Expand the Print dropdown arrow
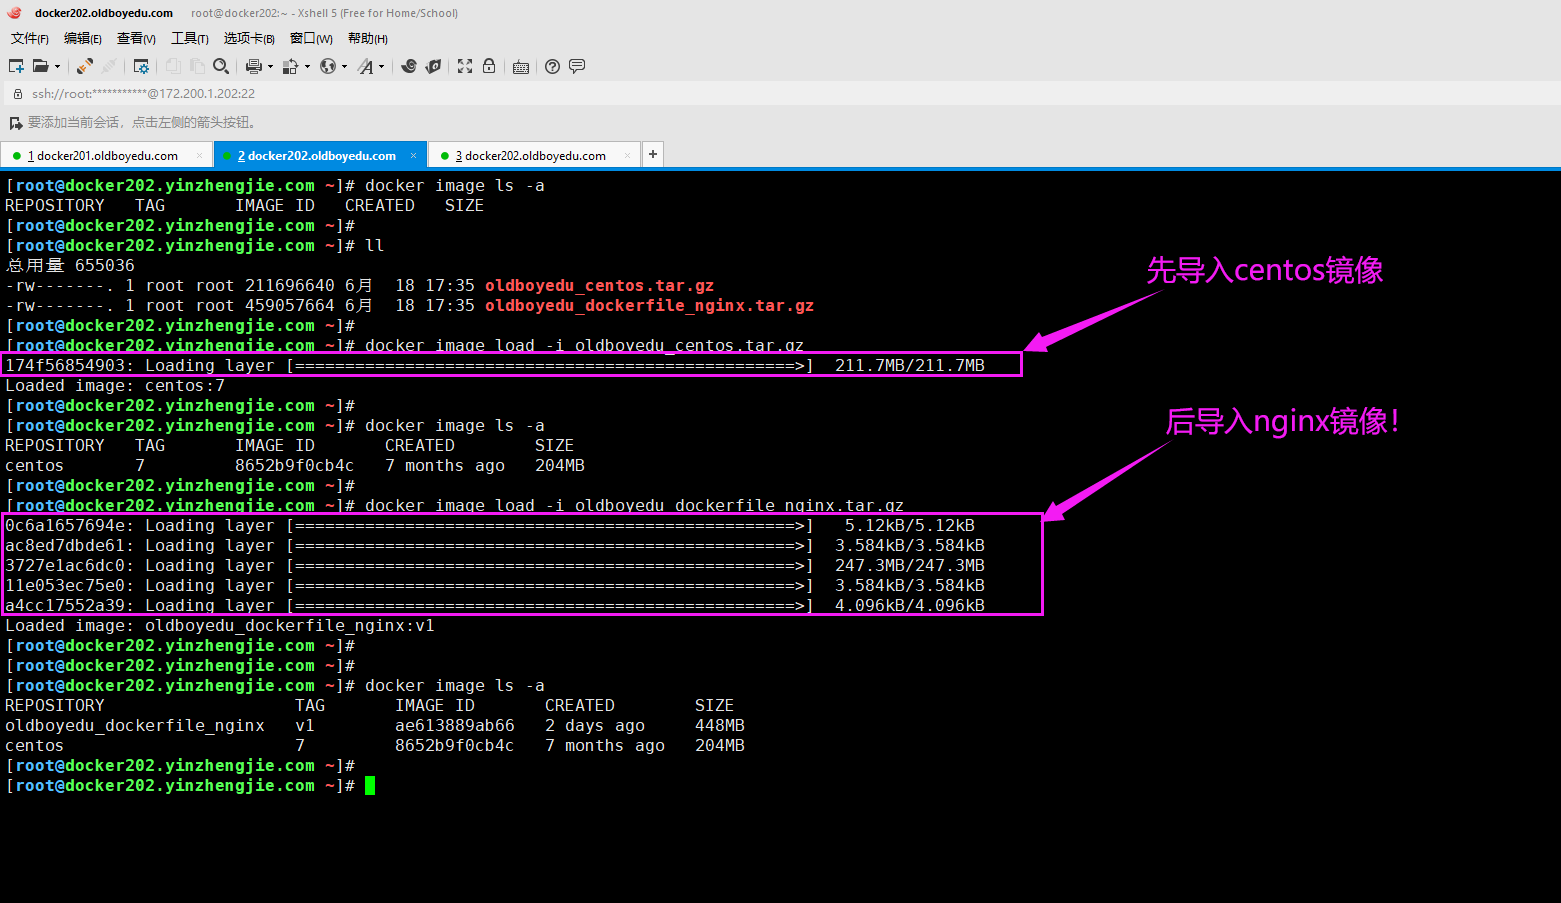Screen dimensions: 1561x903 click(270, 67)
